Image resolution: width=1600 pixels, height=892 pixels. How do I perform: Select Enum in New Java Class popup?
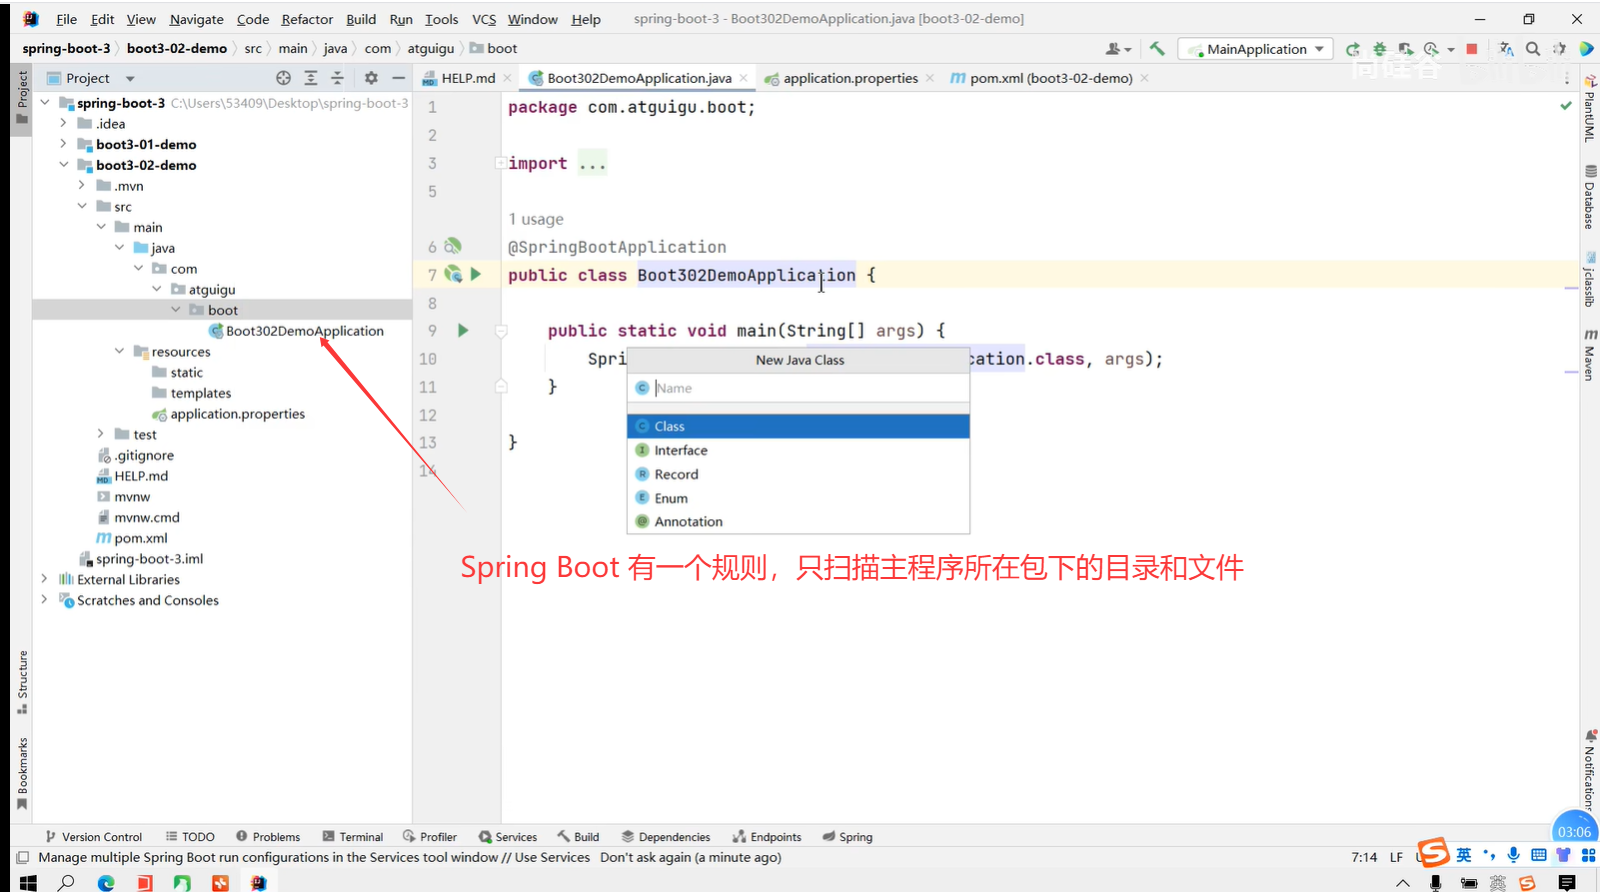pyautogui.click(x=798, y=498)
